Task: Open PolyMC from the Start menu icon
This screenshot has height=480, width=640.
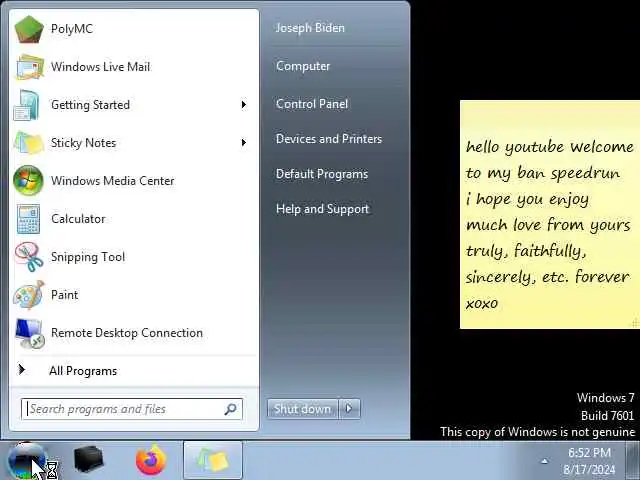Action: coord(29,29)
